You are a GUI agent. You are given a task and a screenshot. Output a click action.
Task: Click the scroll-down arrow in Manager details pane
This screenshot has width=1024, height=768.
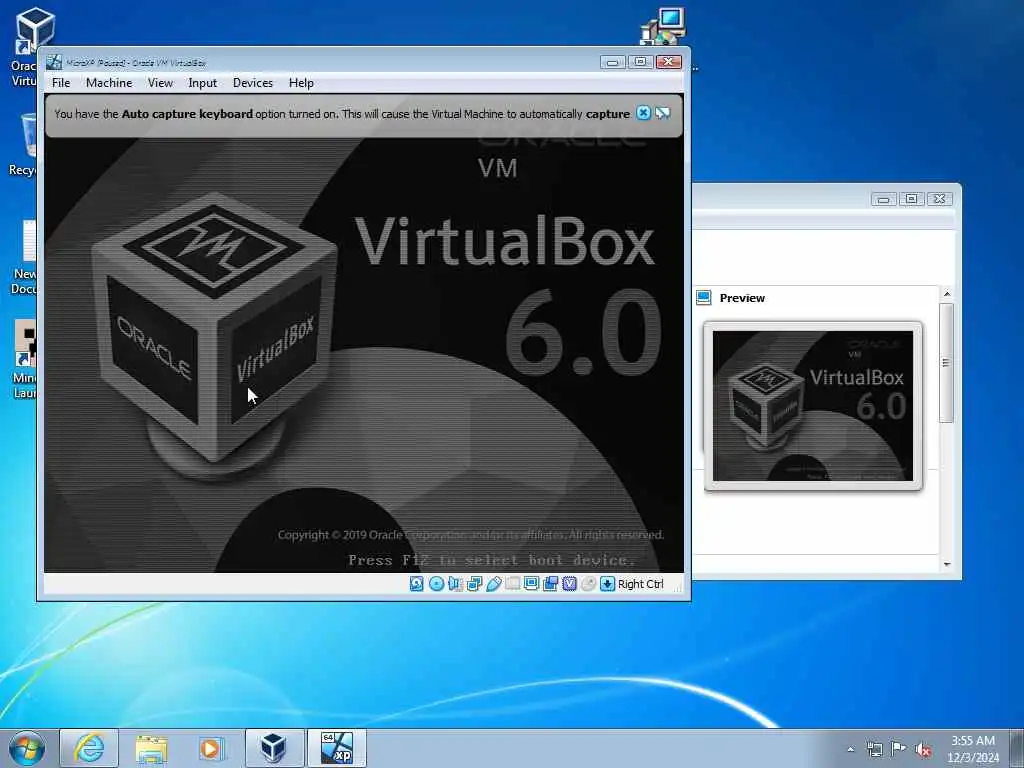(x=947, y=564)
